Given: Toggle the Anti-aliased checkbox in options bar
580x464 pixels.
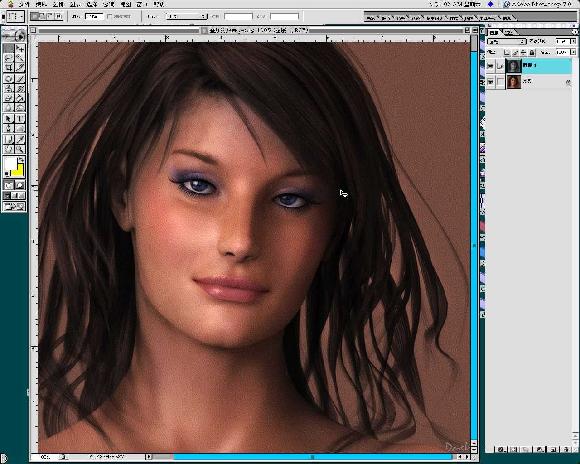Looking at the screenshot, I should [x=109, y=17].
